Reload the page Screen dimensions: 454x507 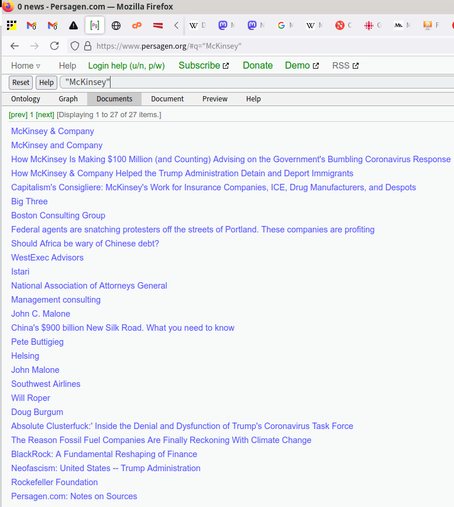(54, 46)
